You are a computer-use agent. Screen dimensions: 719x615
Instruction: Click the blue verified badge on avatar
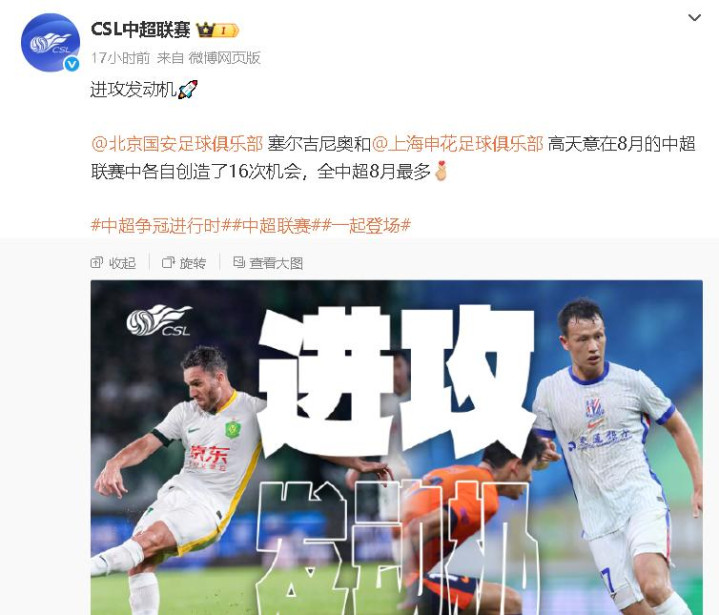72,64
